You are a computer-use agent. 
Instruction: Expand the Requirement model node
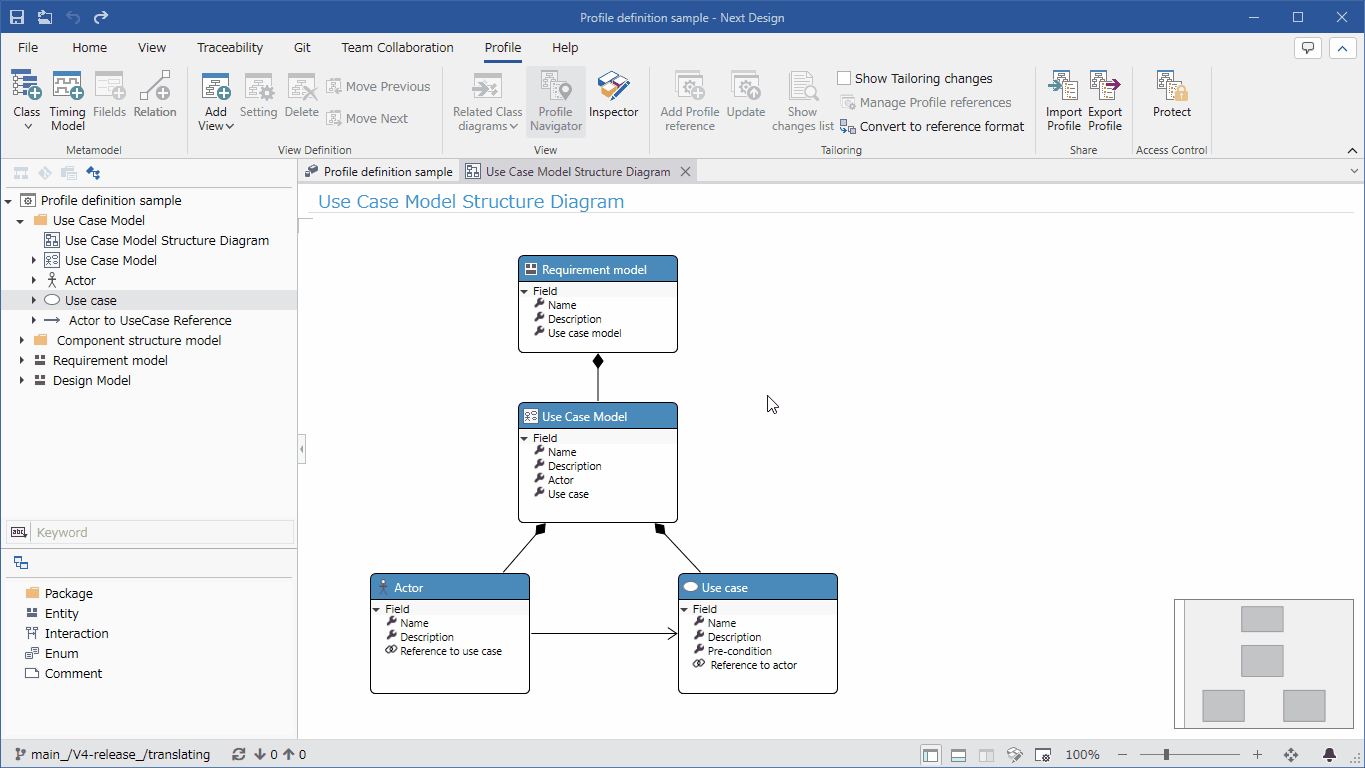click(x=21, y=361)
